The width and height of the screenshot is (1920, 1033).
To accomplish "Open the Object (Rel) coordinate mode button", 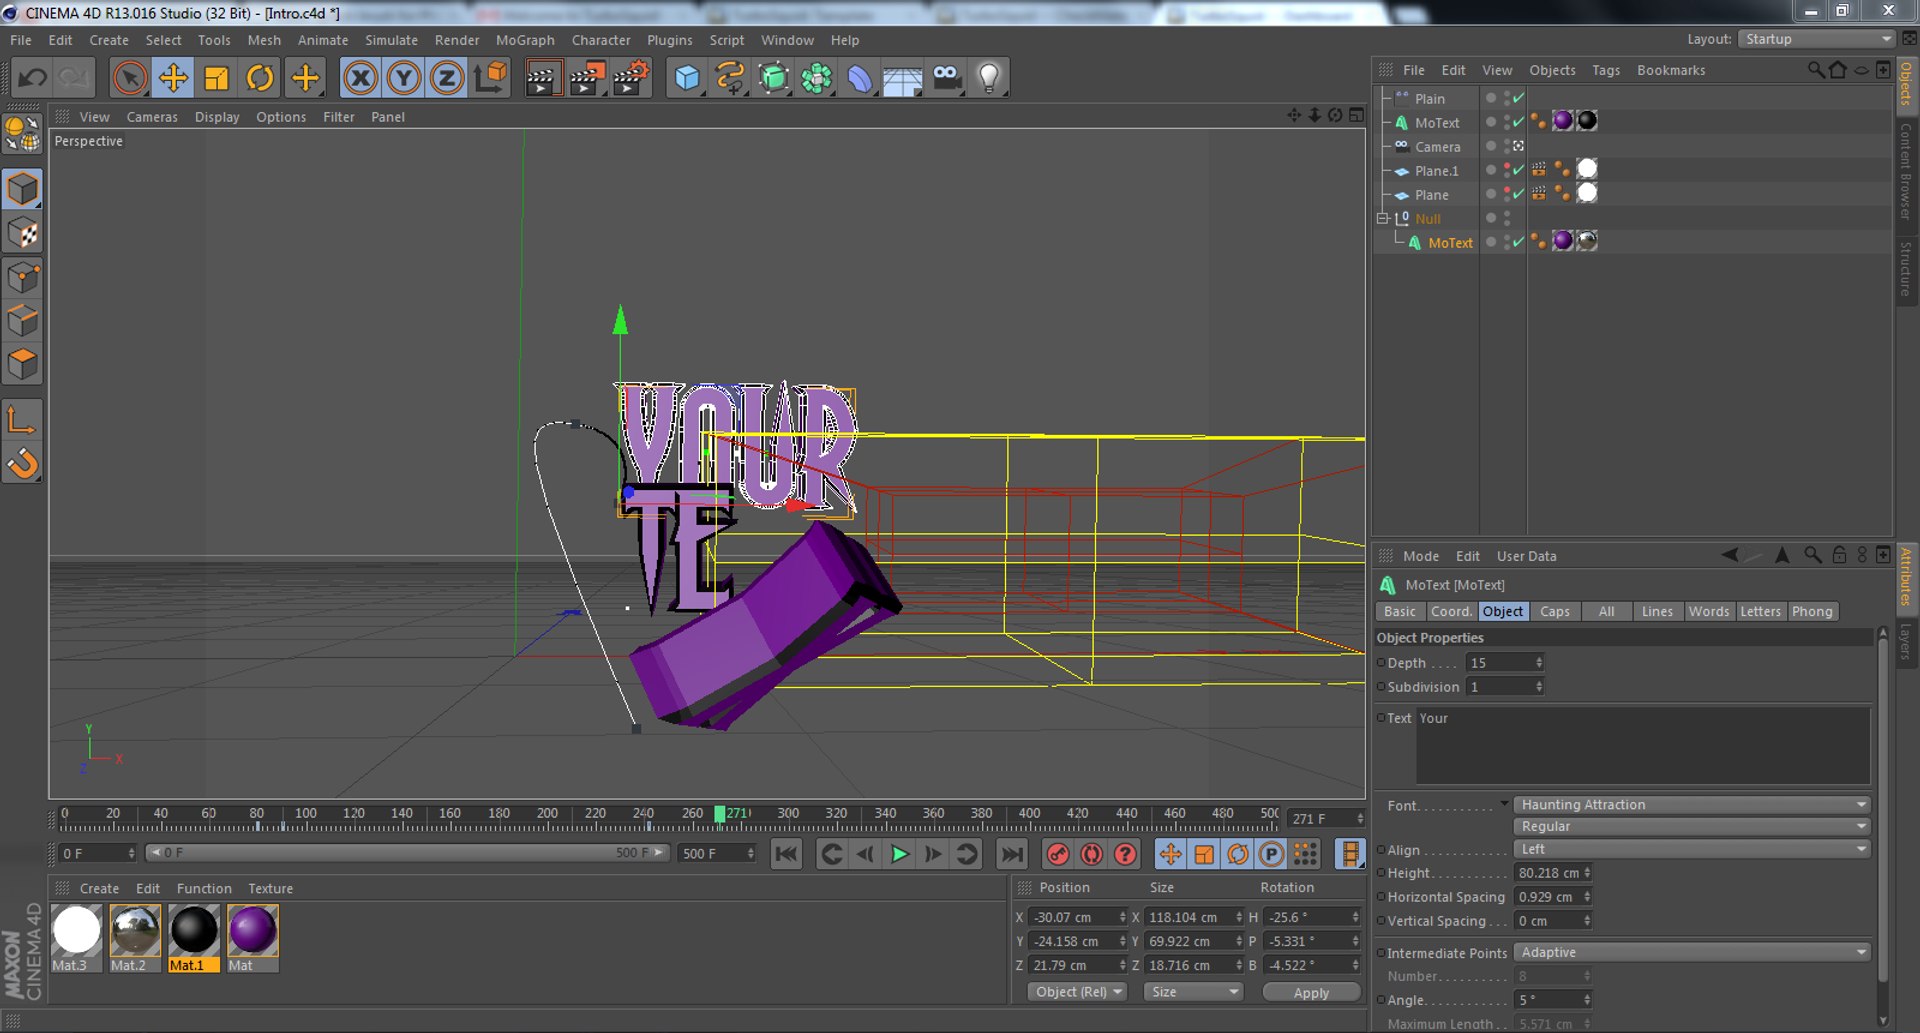I will click(1077, 992).
